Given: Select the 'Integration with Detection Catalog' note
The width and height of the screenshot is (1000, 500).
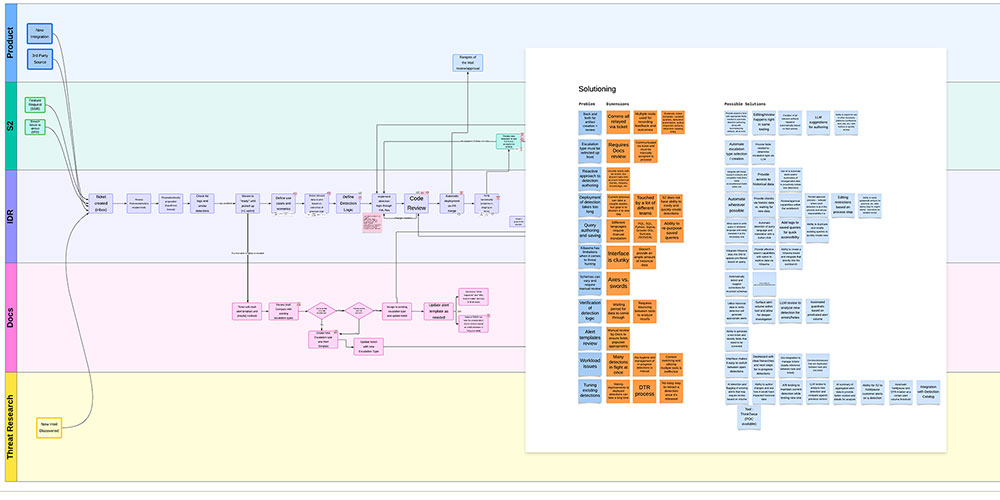Looking at the screenshot, I should [x=929, y=392].
